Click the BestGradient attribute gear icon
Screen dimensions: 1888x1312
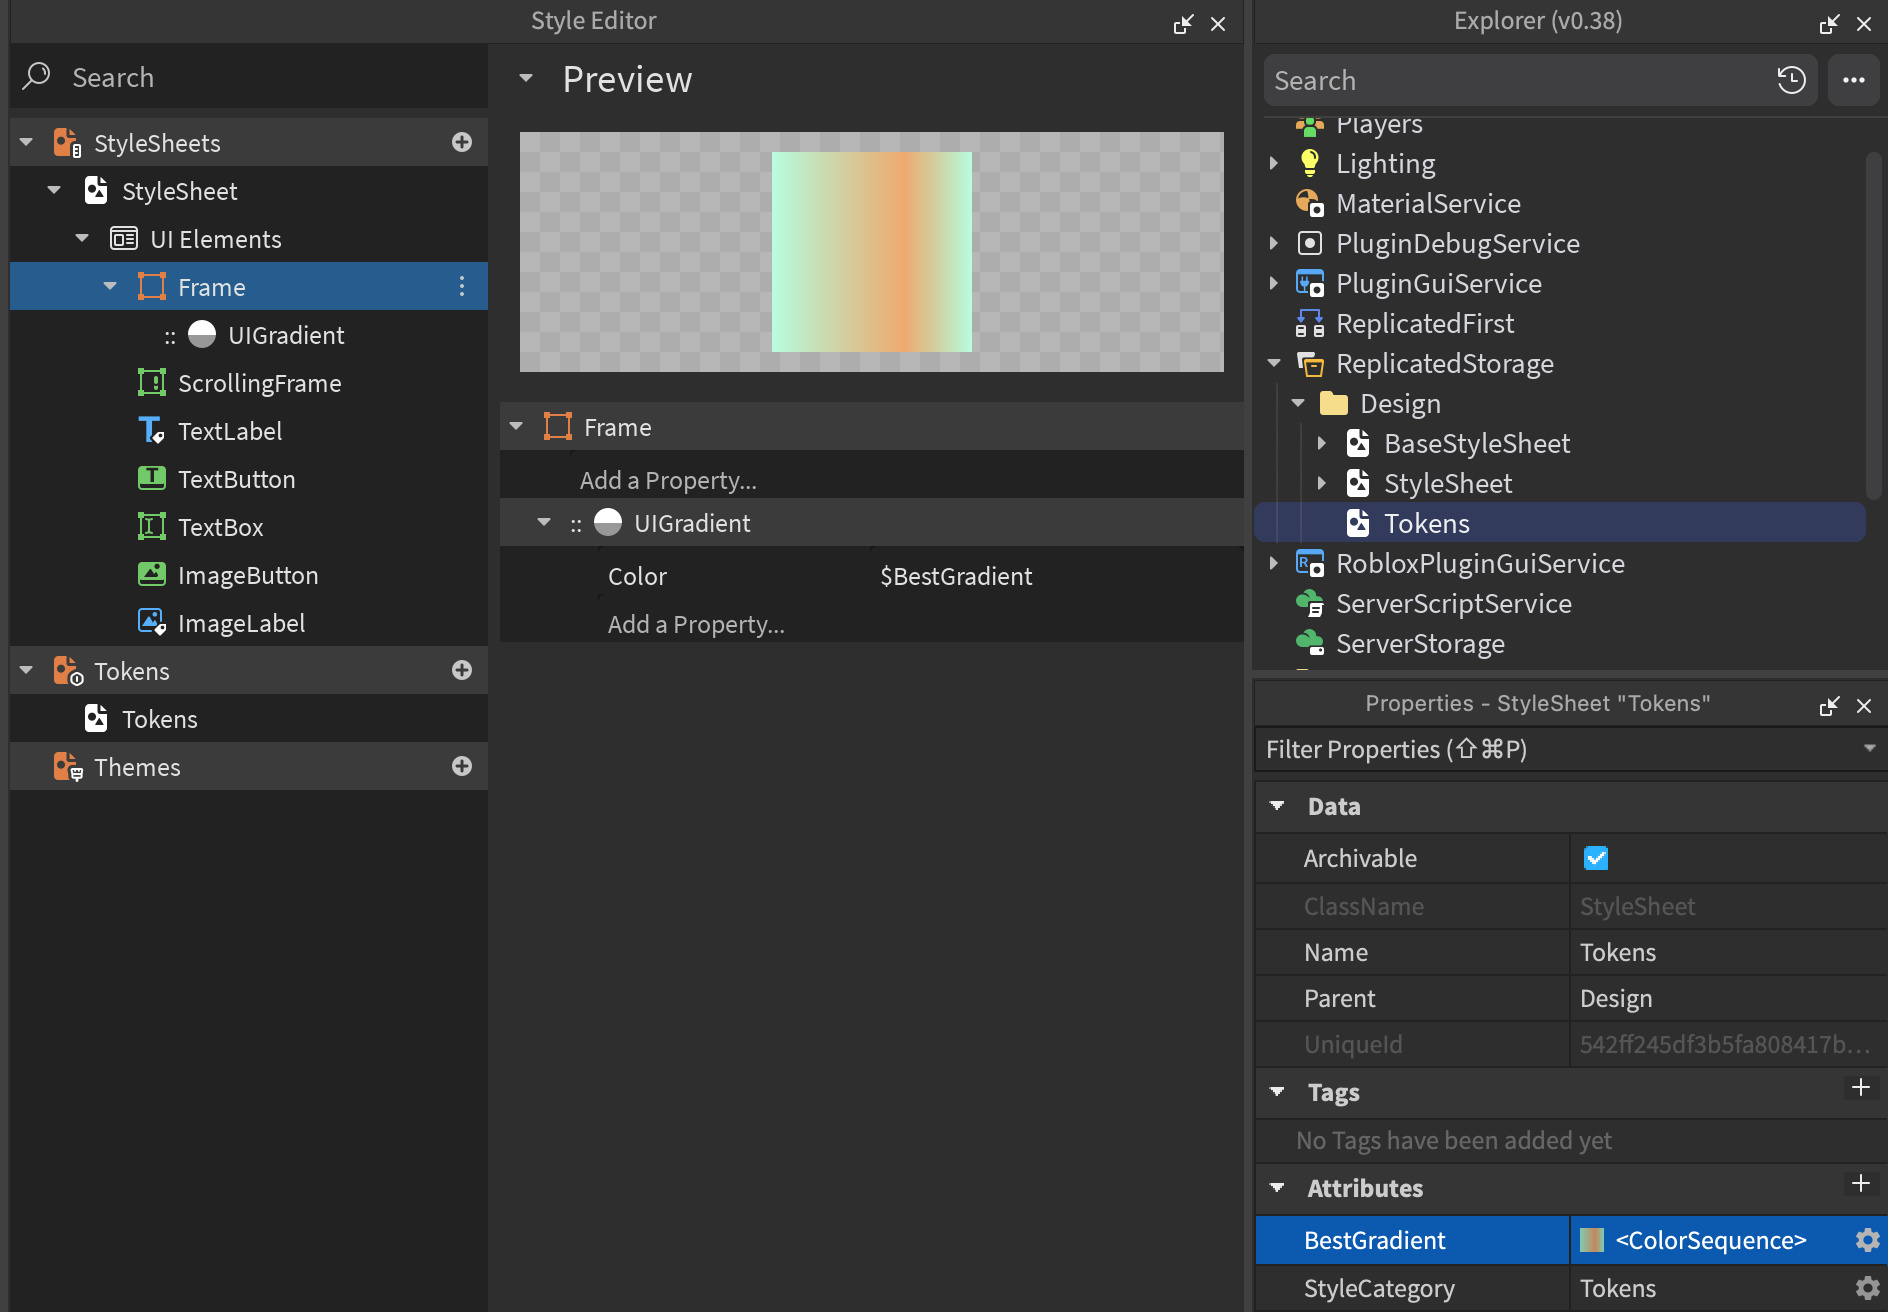click(x=1867, y=1240)
